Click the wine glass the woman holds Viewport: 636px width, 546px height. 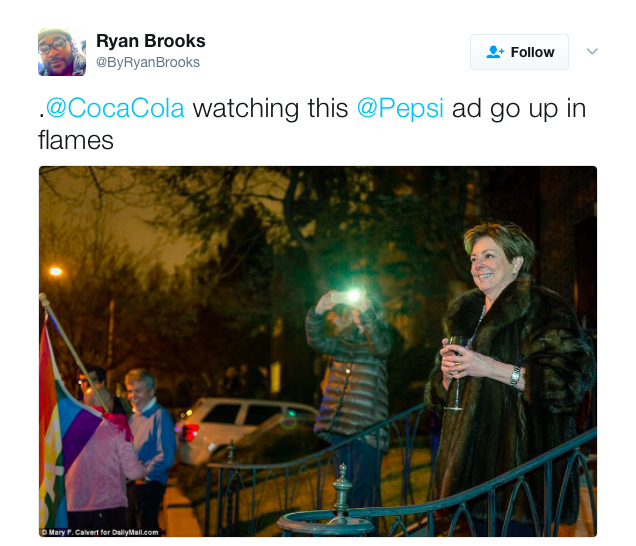click(457, 373)
